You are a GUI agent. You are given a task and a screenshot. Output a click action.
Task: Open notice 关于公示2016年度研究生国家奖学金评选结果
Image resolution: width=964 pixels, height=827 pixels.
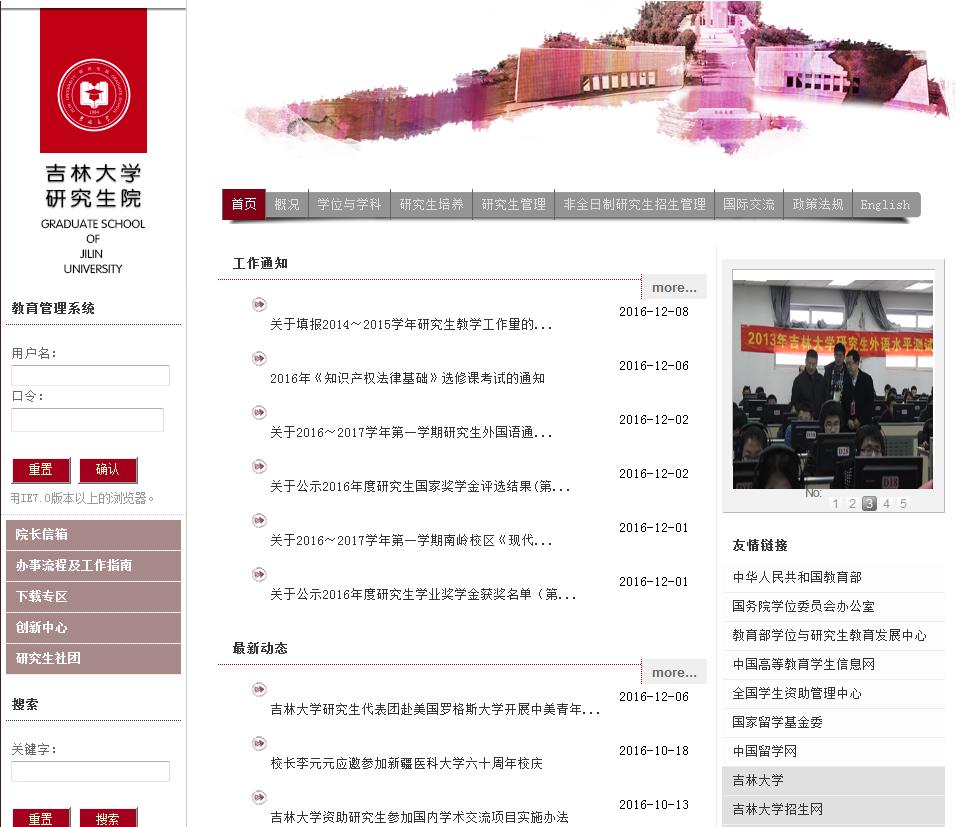coord(420,486)
